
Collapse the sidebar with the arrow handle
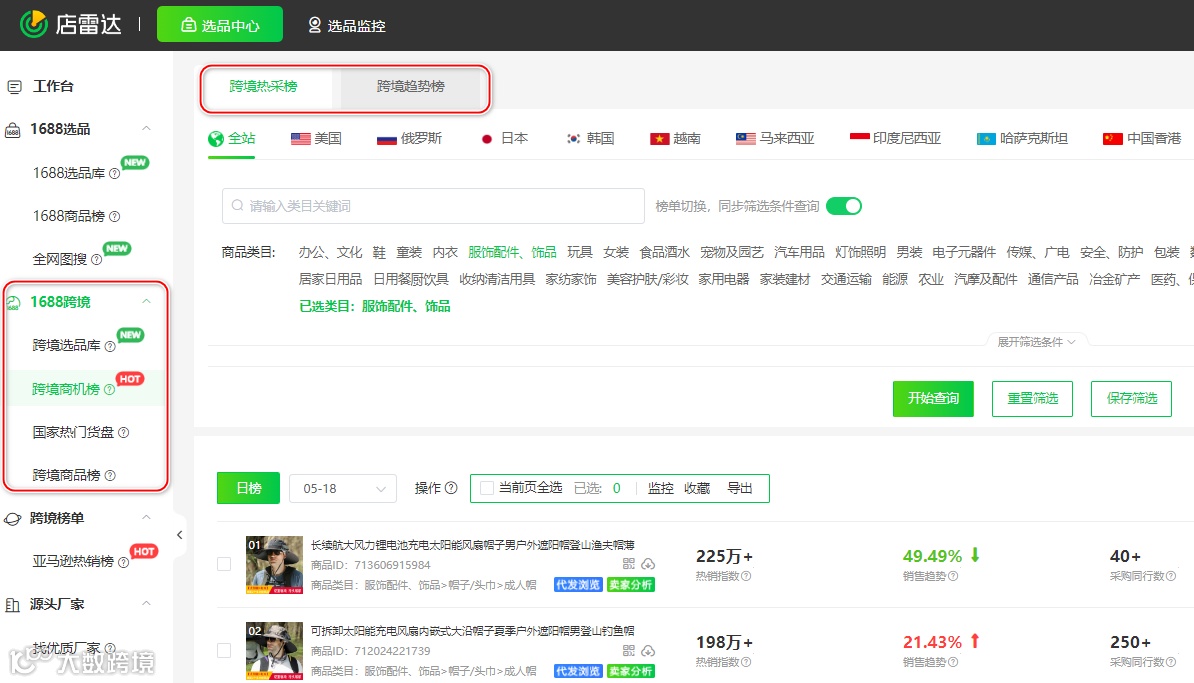coord(180,535)
